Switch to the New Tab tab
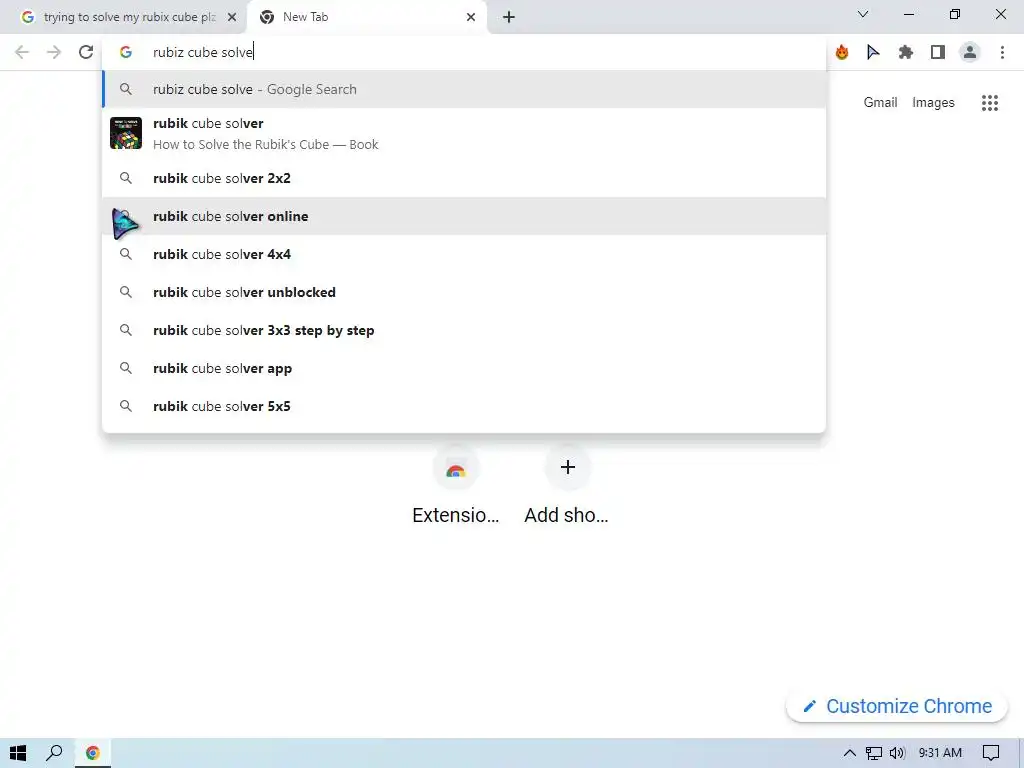 pos(366,17)
